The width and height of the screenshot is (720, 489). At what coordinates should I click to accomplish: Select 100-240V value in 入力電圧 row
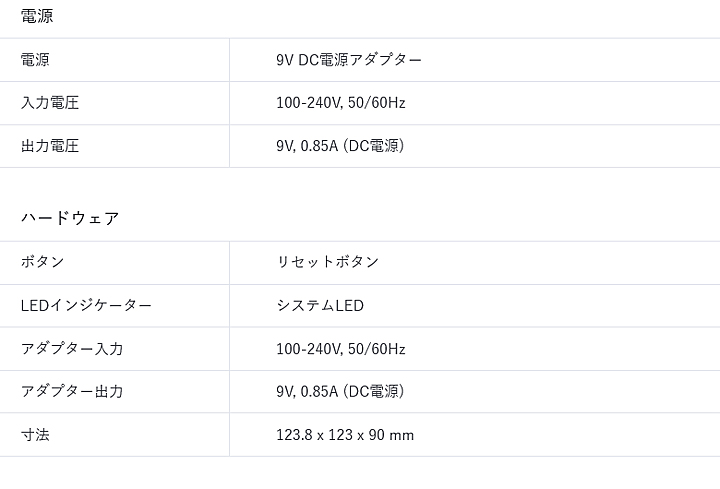click(309, 103)
